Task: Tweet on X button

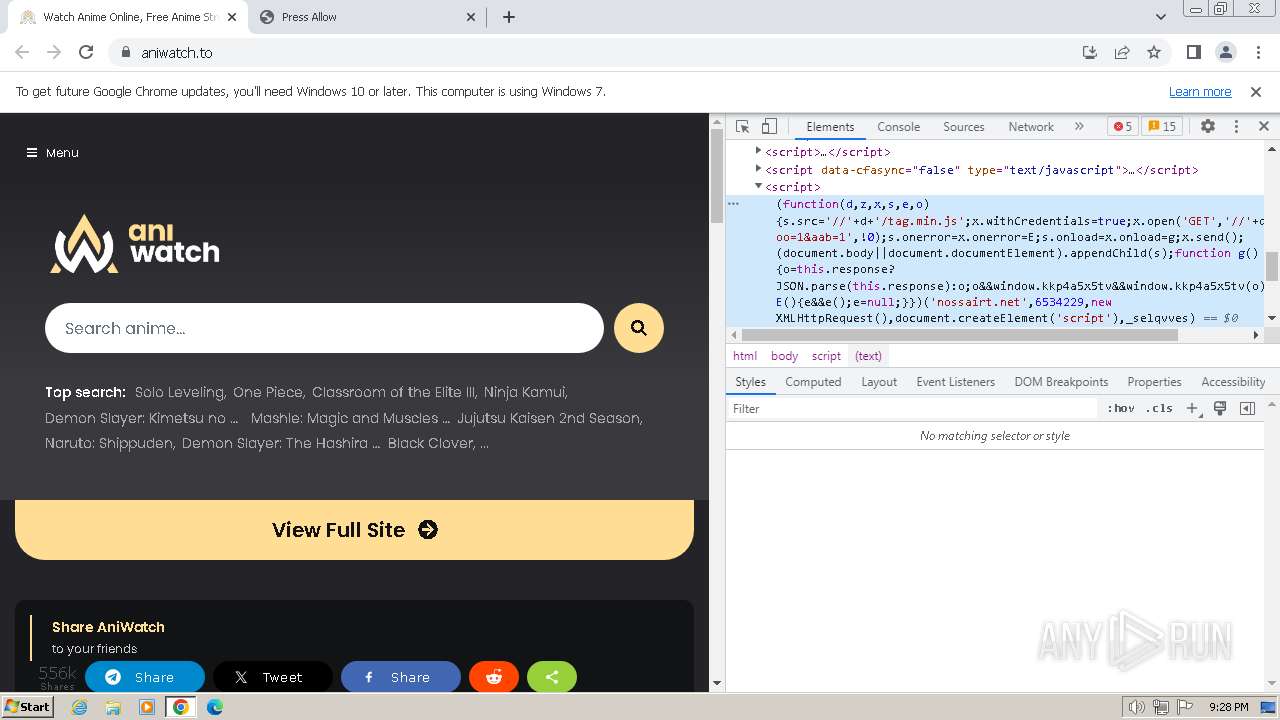Action: pos(273,677)
